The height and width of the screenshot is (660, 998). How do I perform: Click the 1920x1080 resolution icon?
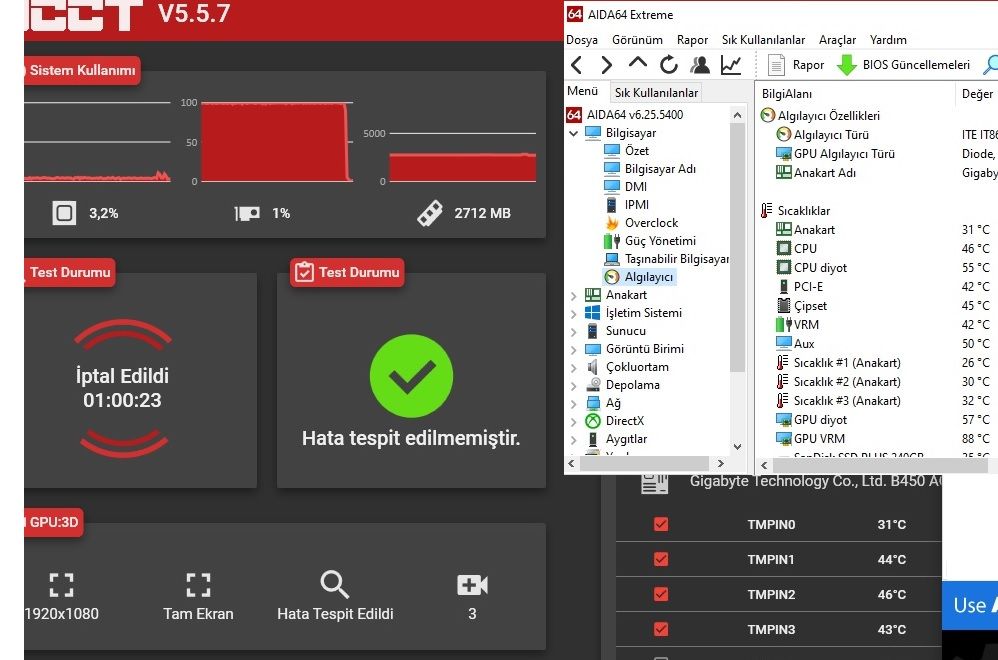click(x=62, y=585)
